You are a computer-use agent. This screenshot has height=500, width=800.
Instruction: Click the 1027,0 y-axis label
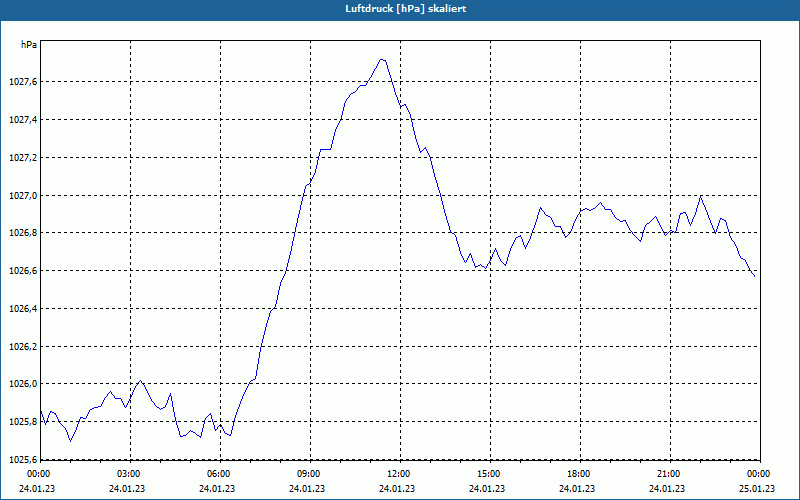[x=23, y=195]
